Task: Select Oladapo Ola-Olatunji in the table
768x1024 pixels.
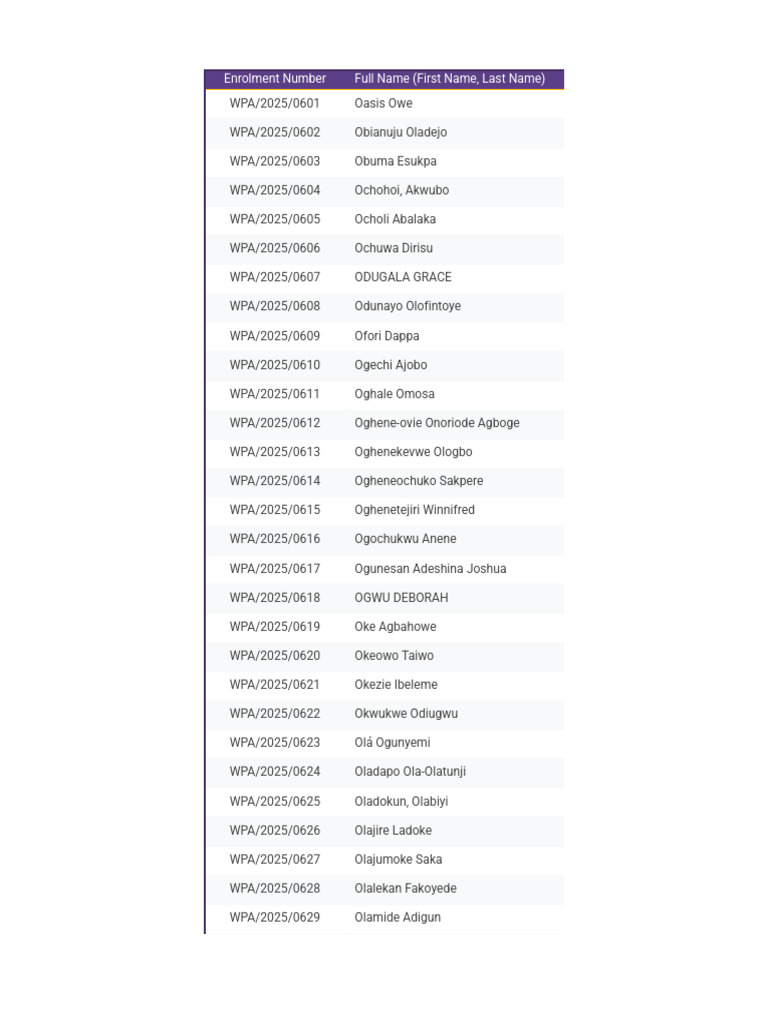Action: click(410, 771)
